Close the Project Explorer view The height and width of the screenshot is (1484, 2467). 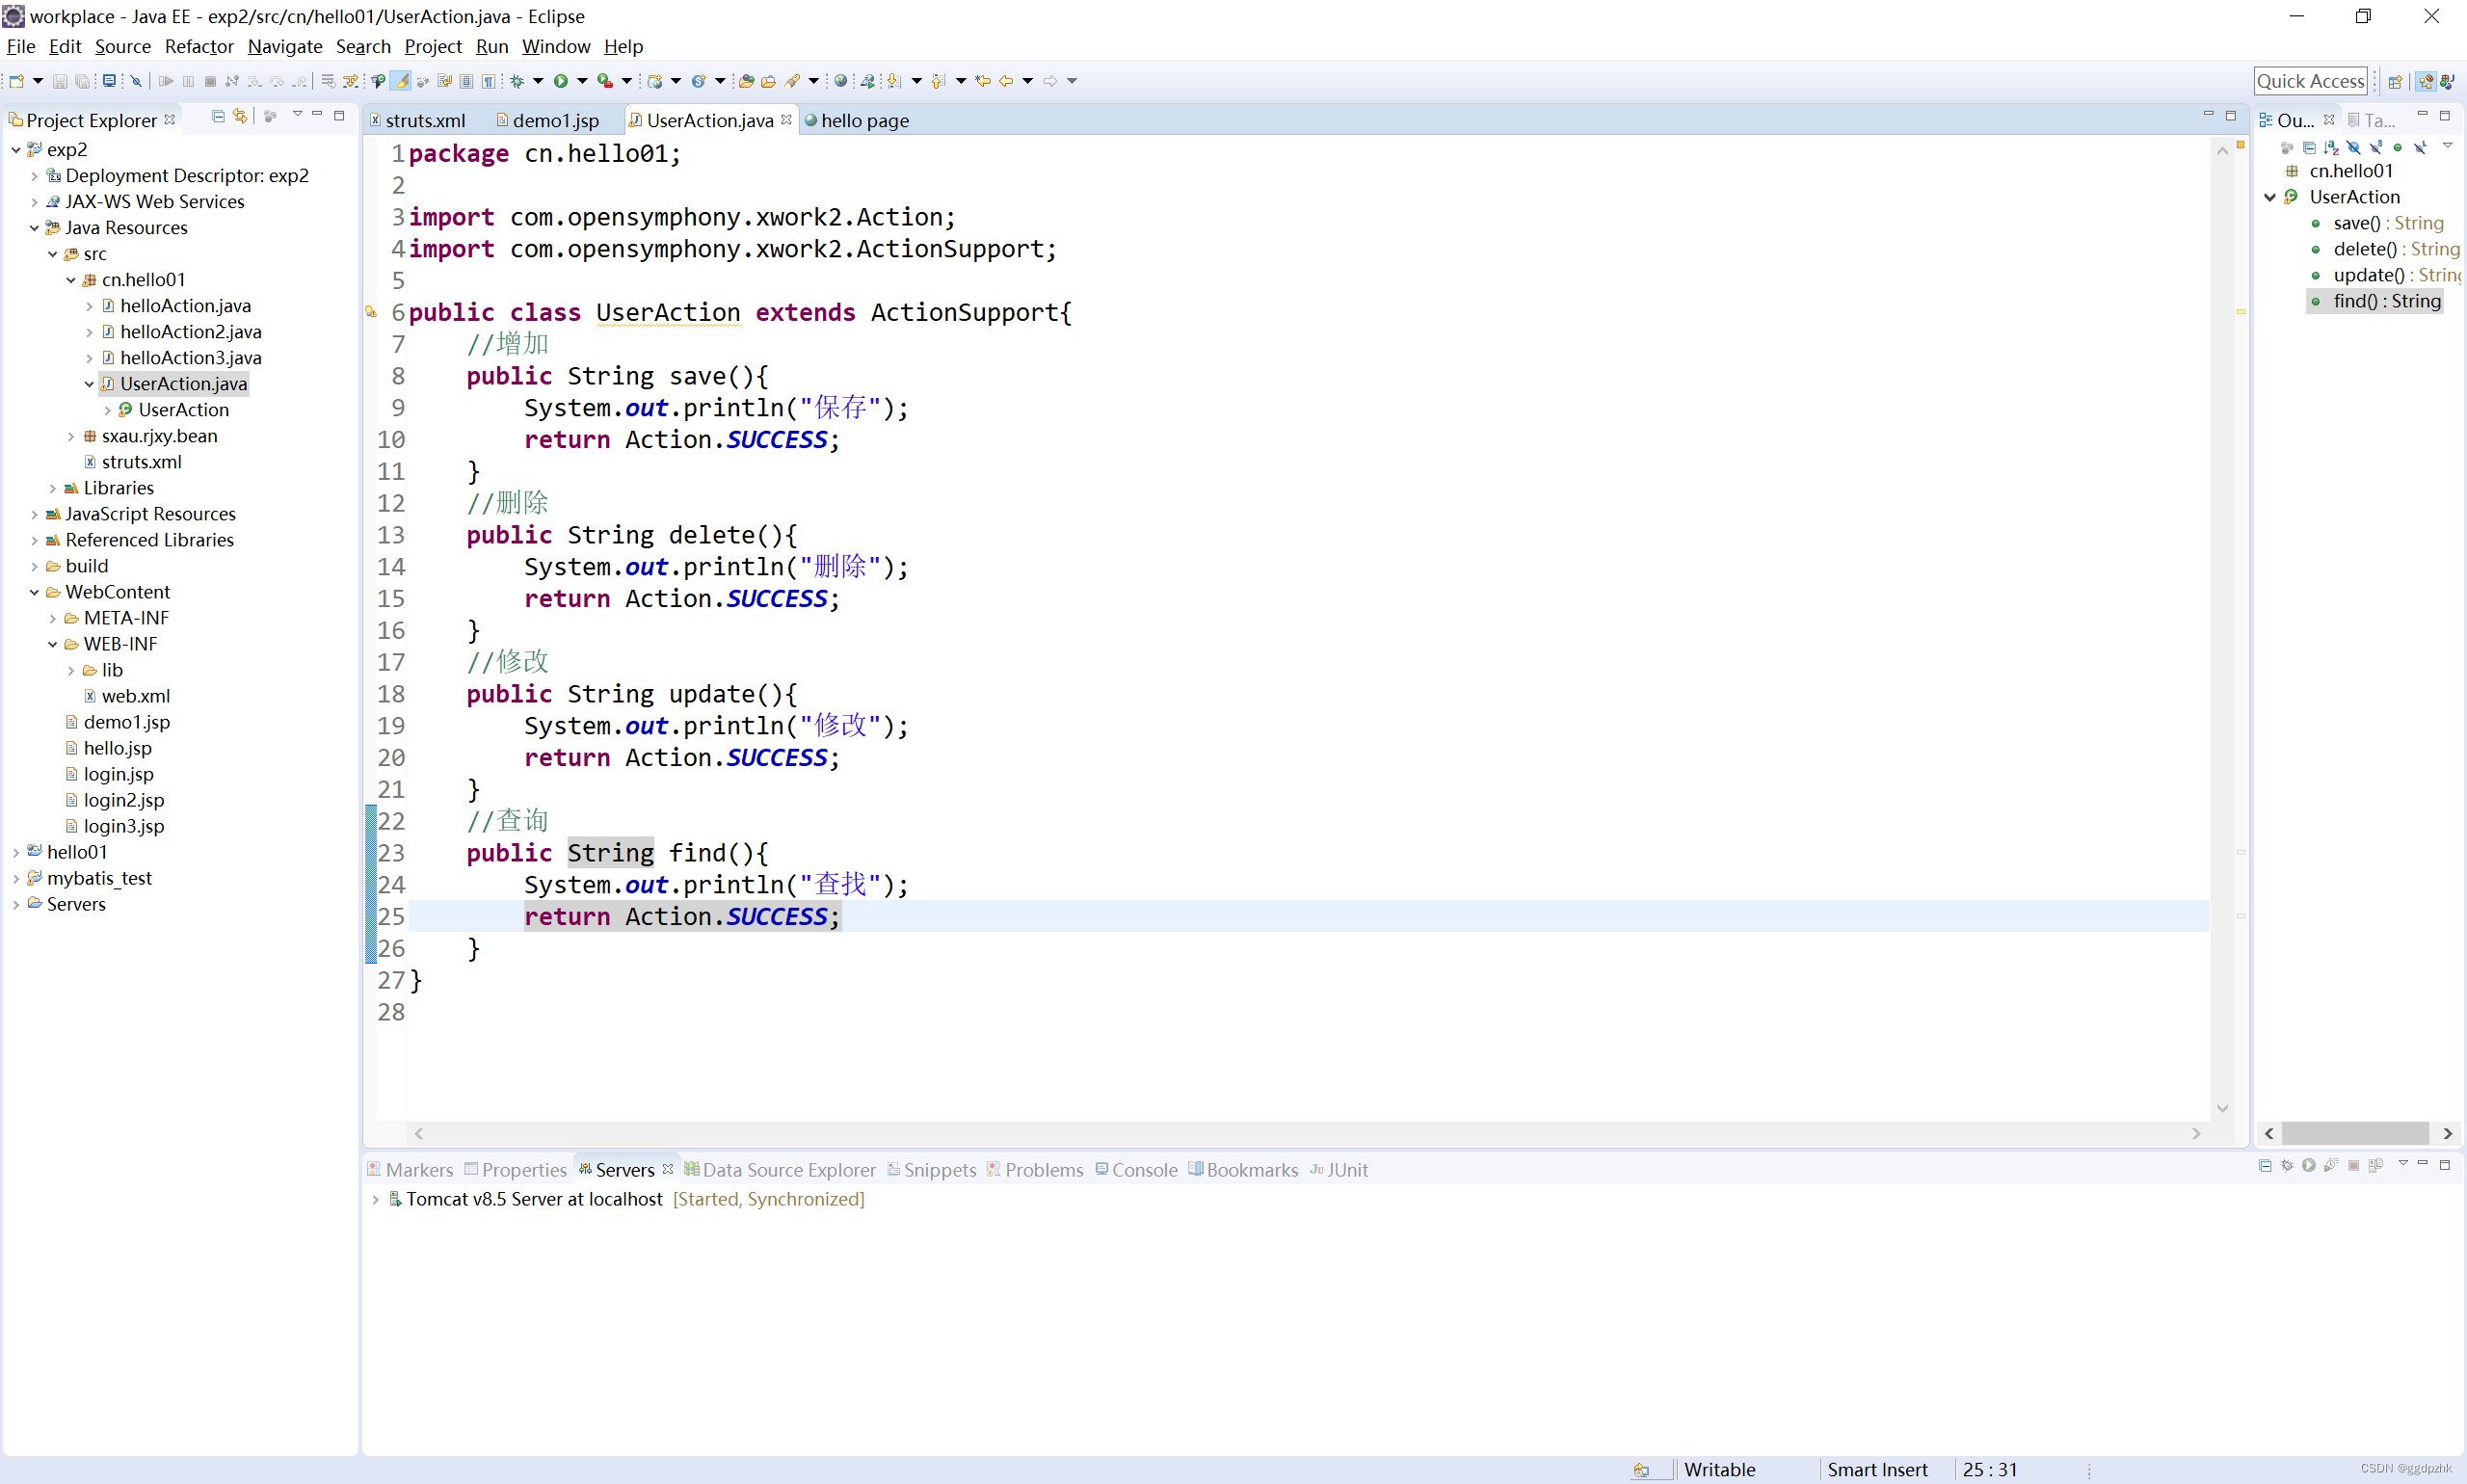tap(169, 119)
